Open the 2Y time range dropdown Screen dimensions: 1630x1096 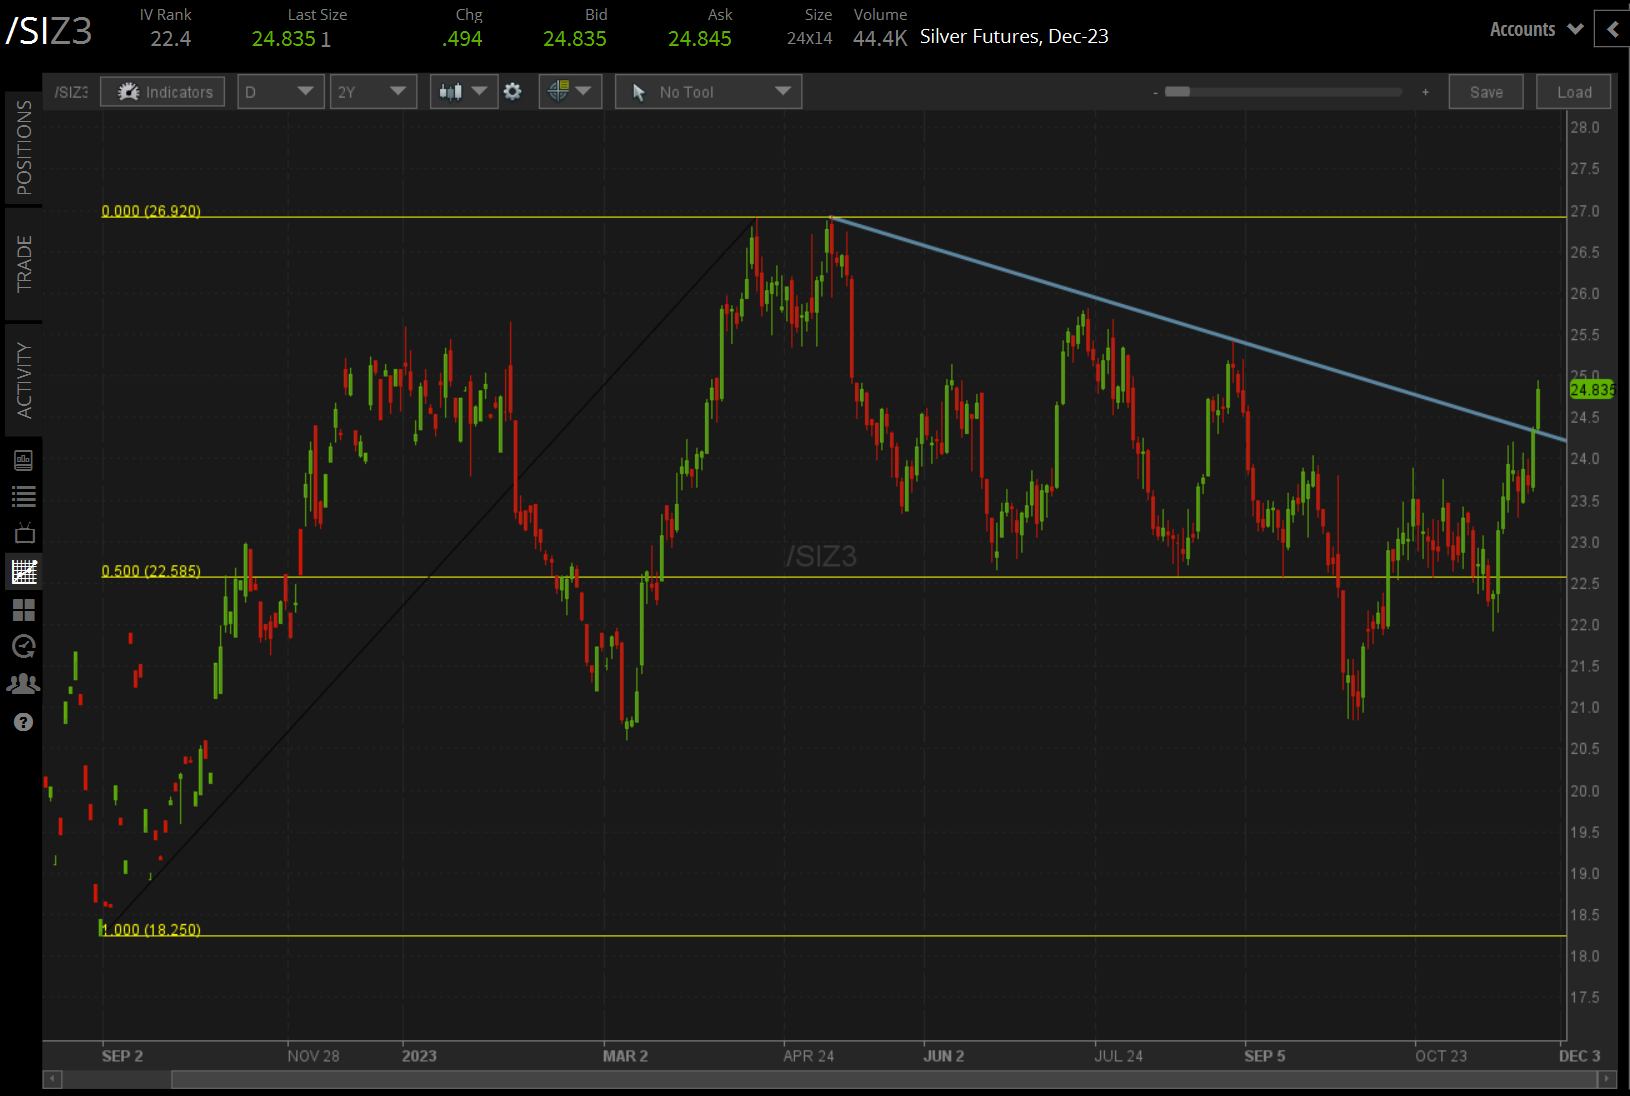coord(373,92)
